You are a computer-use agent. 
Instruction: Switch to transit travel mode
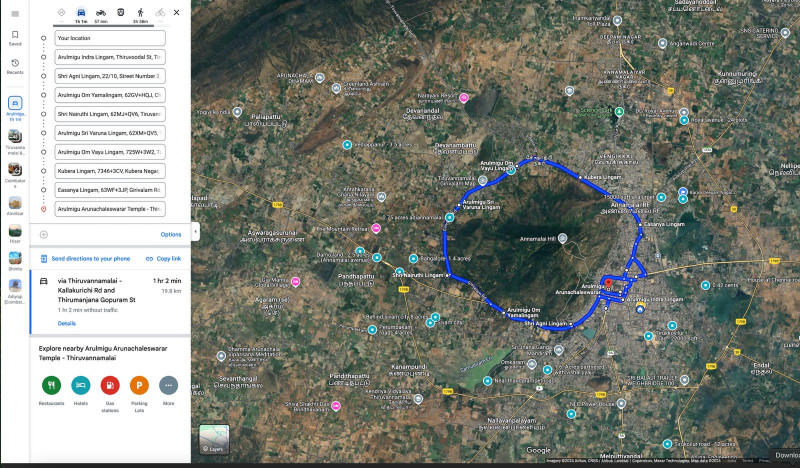click(x=120, y=12)
